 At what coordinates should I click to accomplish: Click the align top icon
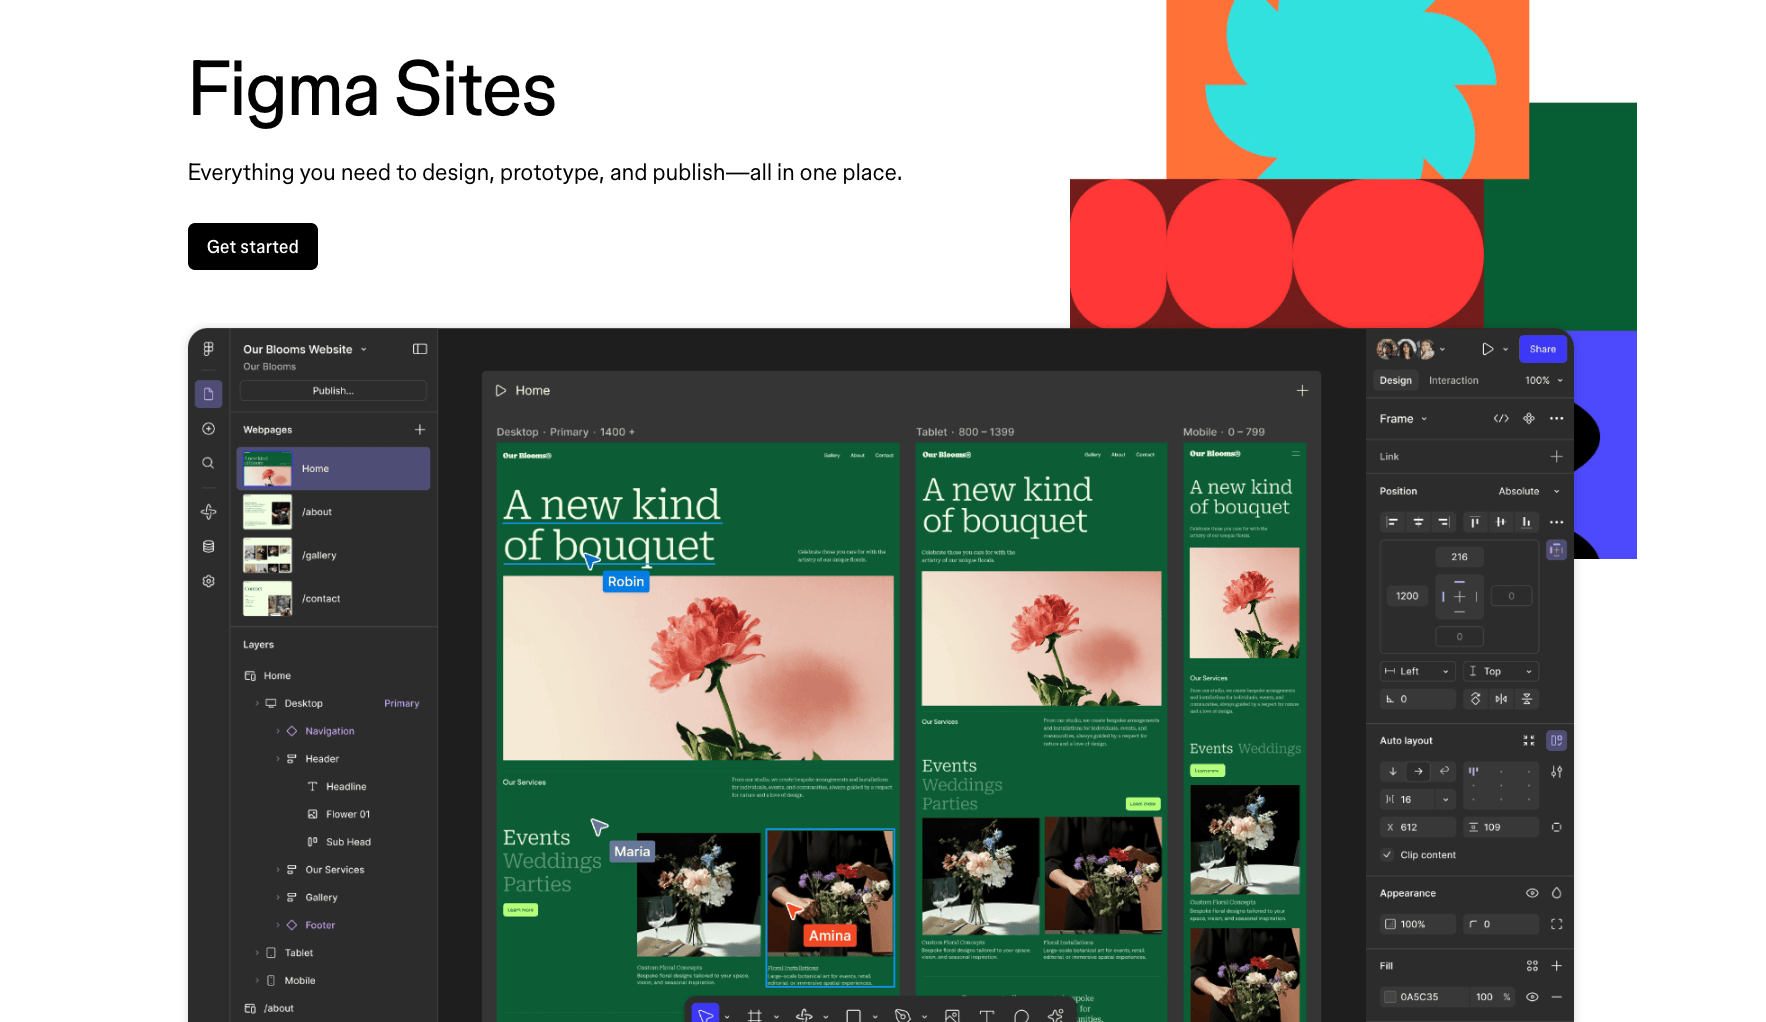[x=1474, y=522]
